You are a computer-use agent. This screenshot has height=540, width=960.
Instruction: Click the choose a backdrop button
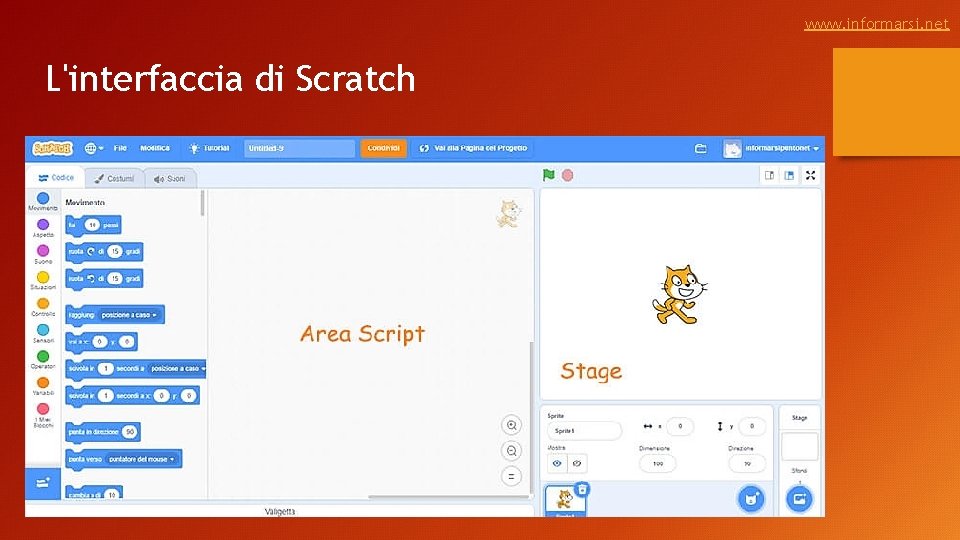point(799,499)
